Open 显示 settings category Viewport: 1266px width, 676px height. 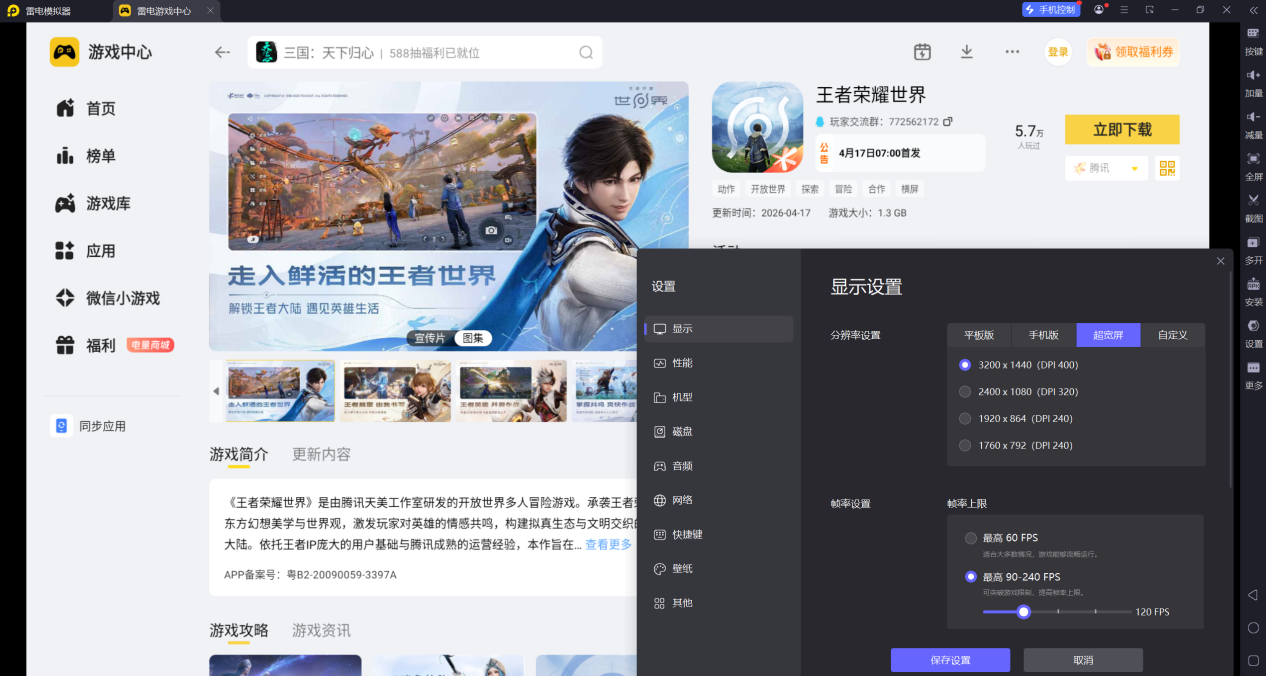719,329
